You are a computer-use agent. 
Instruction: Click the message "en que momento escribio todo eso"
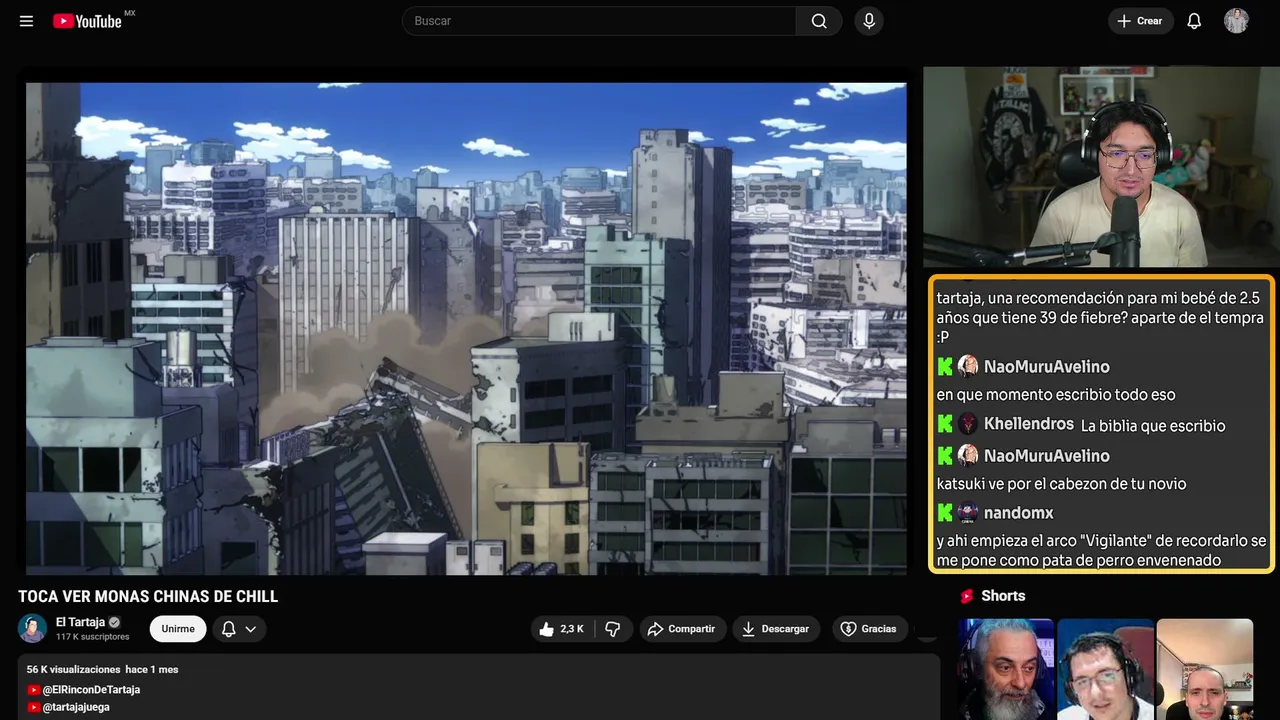pyautogui.click(x=1056, y=395)
